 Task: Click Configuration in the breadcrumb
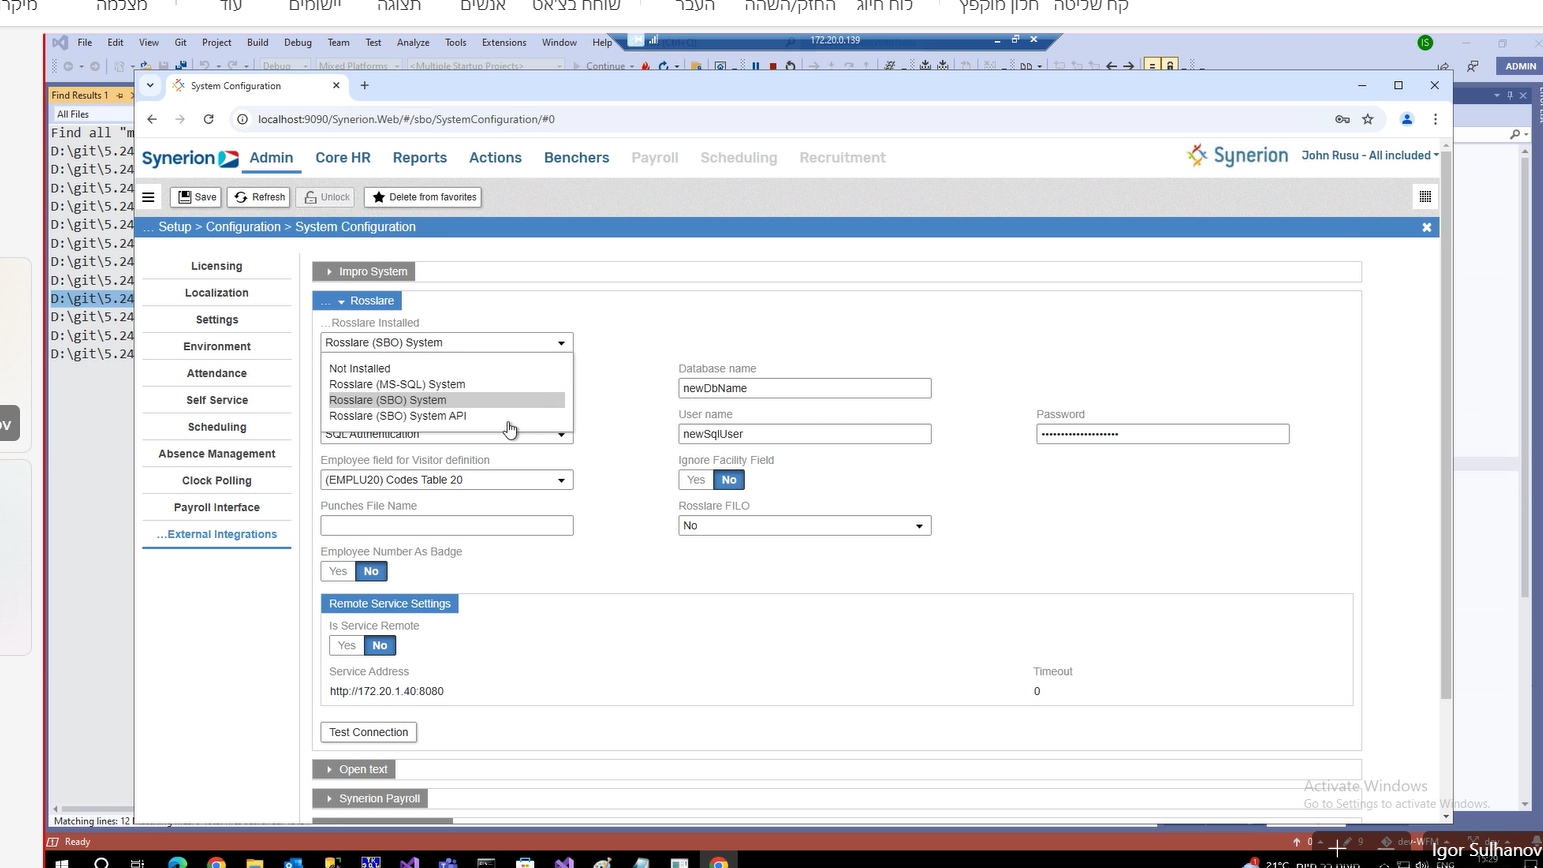243,227
